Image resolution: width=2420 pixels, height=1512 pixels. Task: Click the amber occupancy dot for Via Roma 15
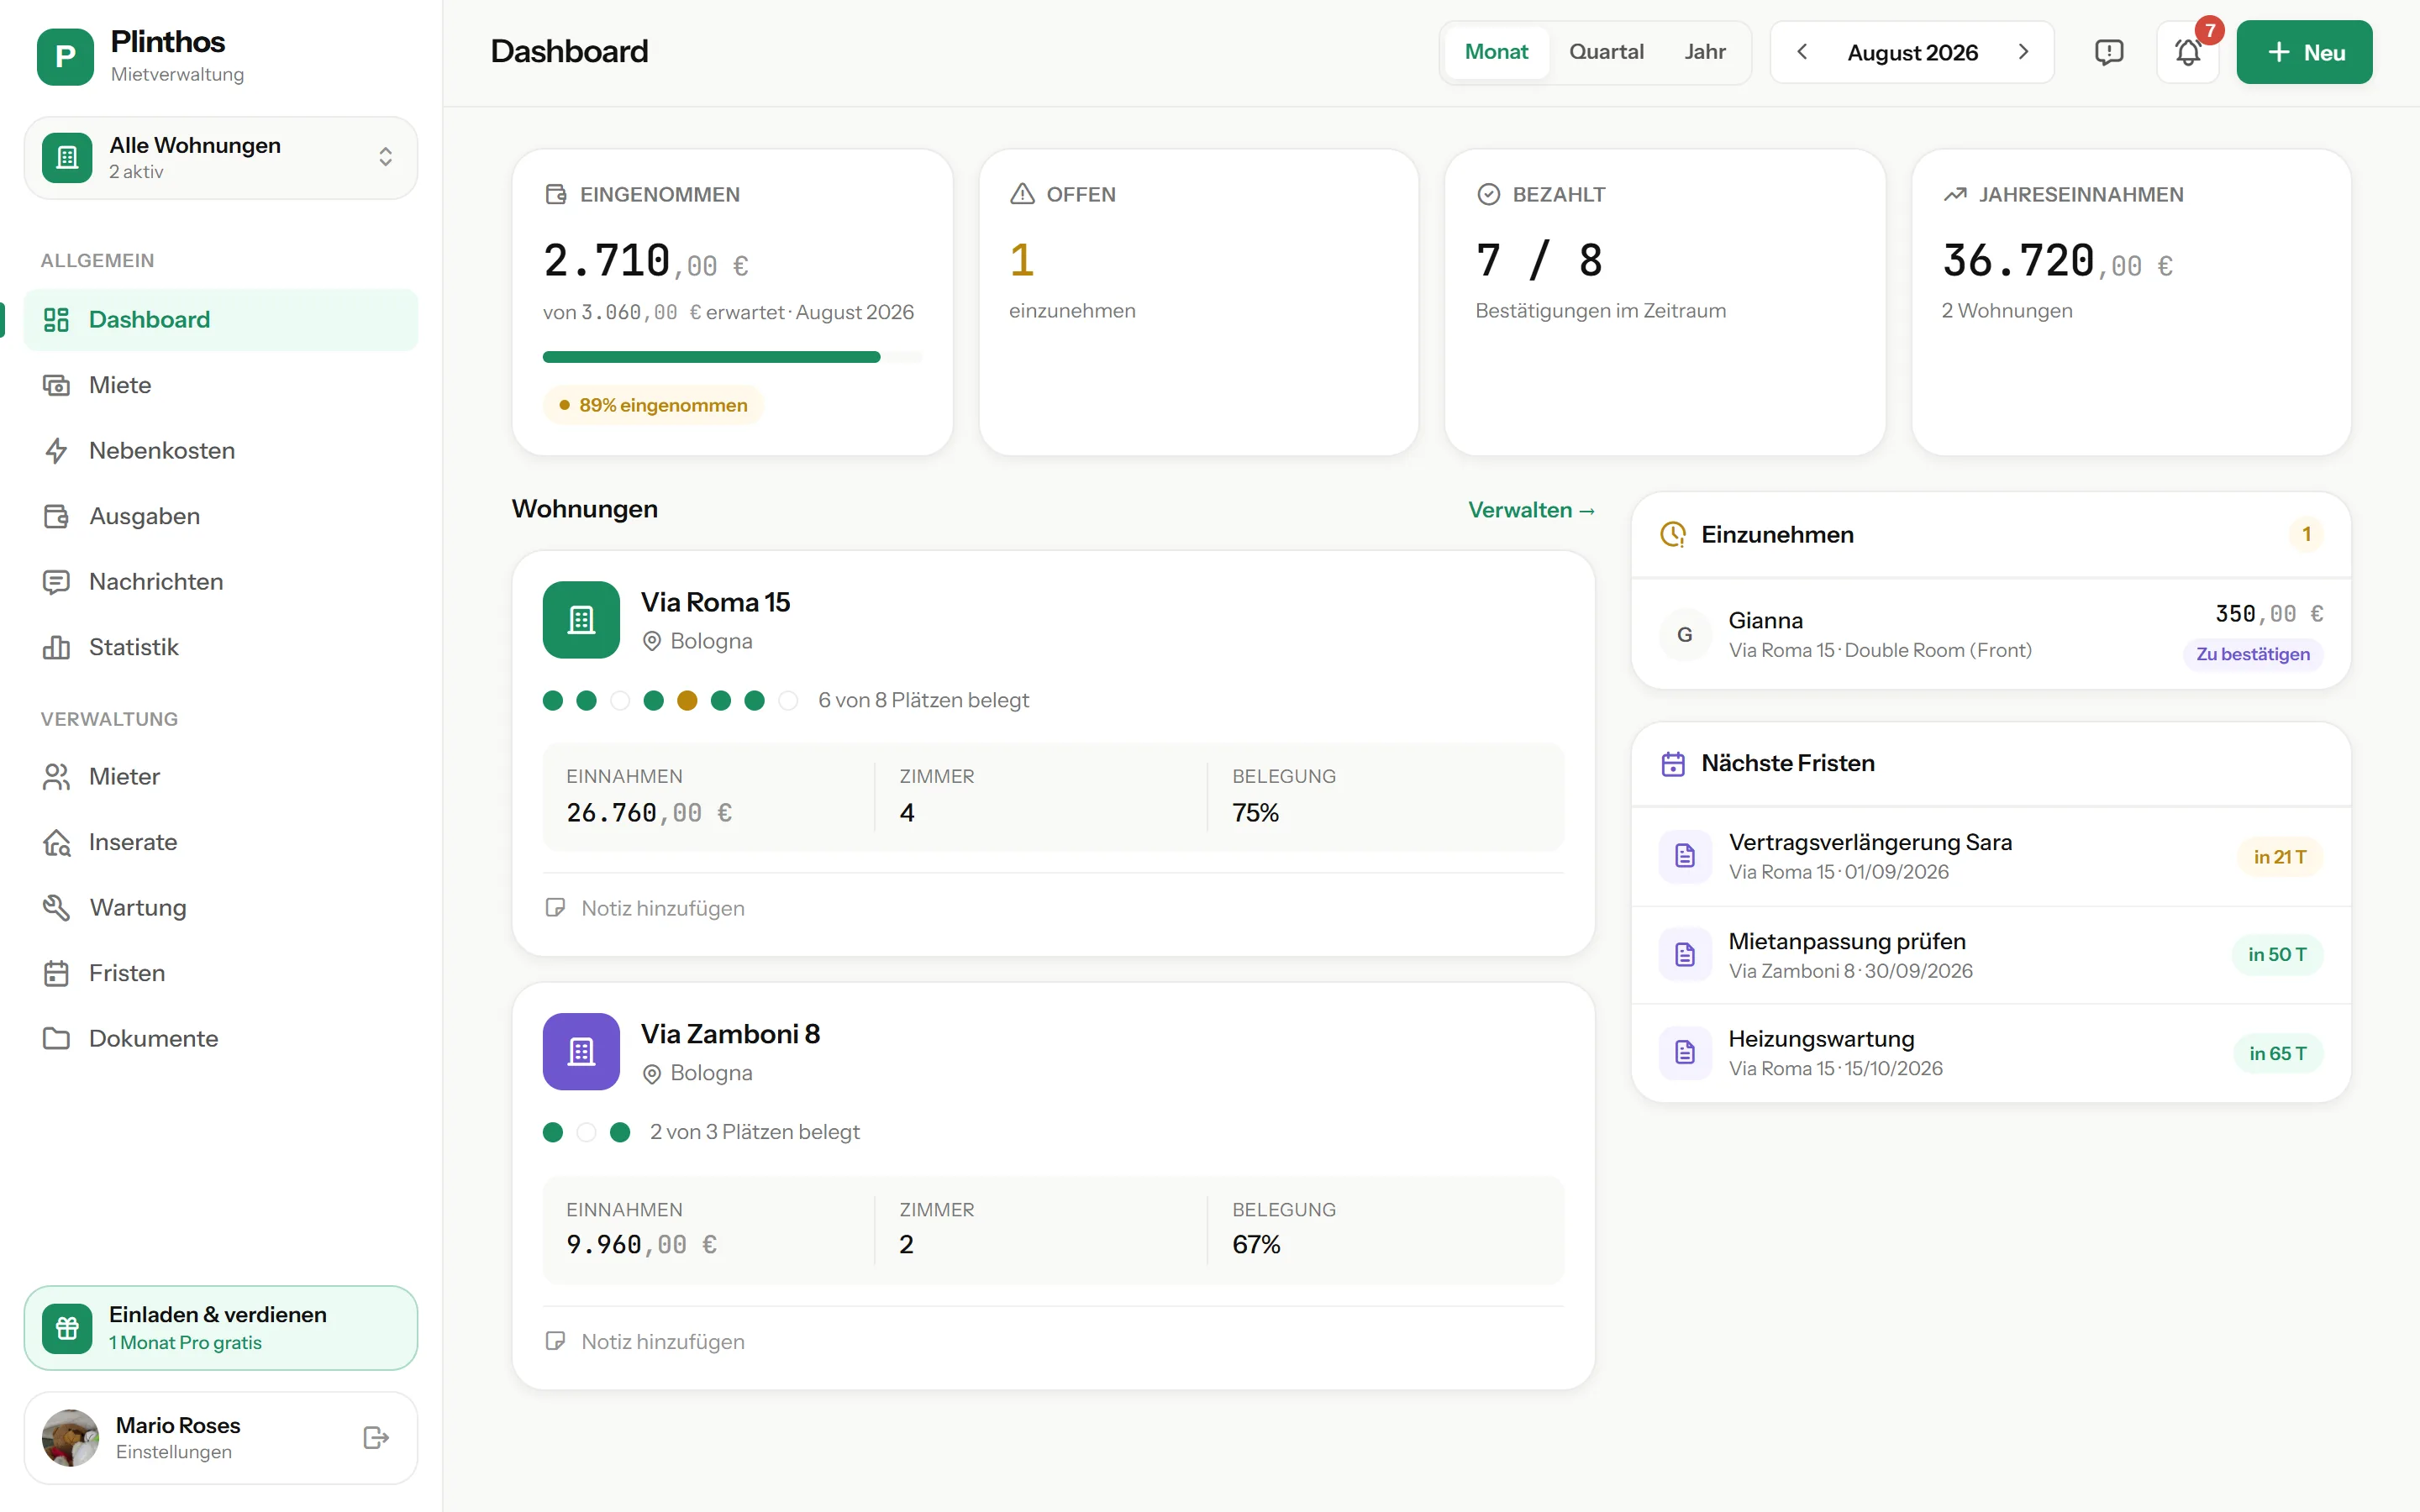click(x=687, y=700)
